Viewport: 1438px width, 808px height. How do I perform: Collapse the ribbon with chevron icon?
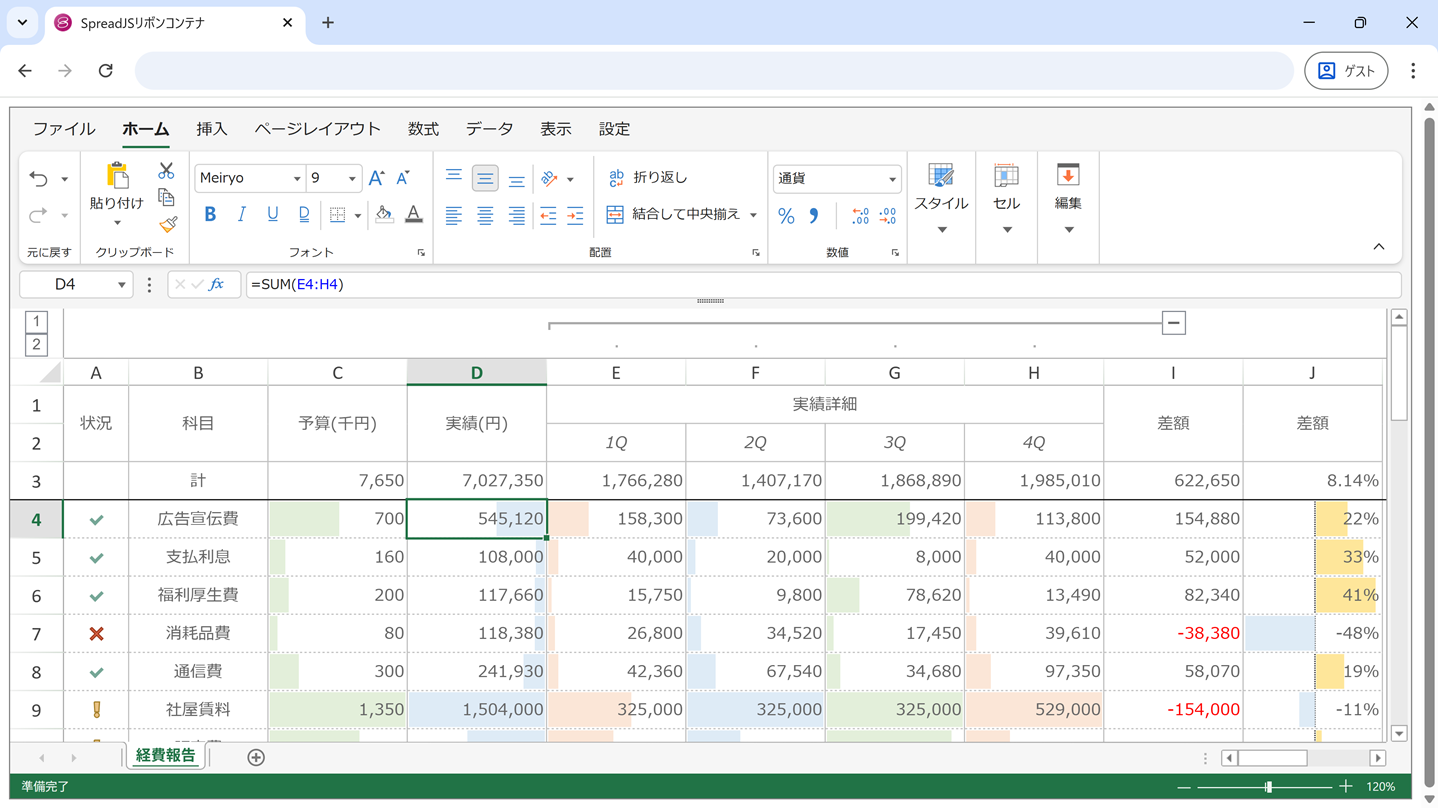(x=1378, y=247)
